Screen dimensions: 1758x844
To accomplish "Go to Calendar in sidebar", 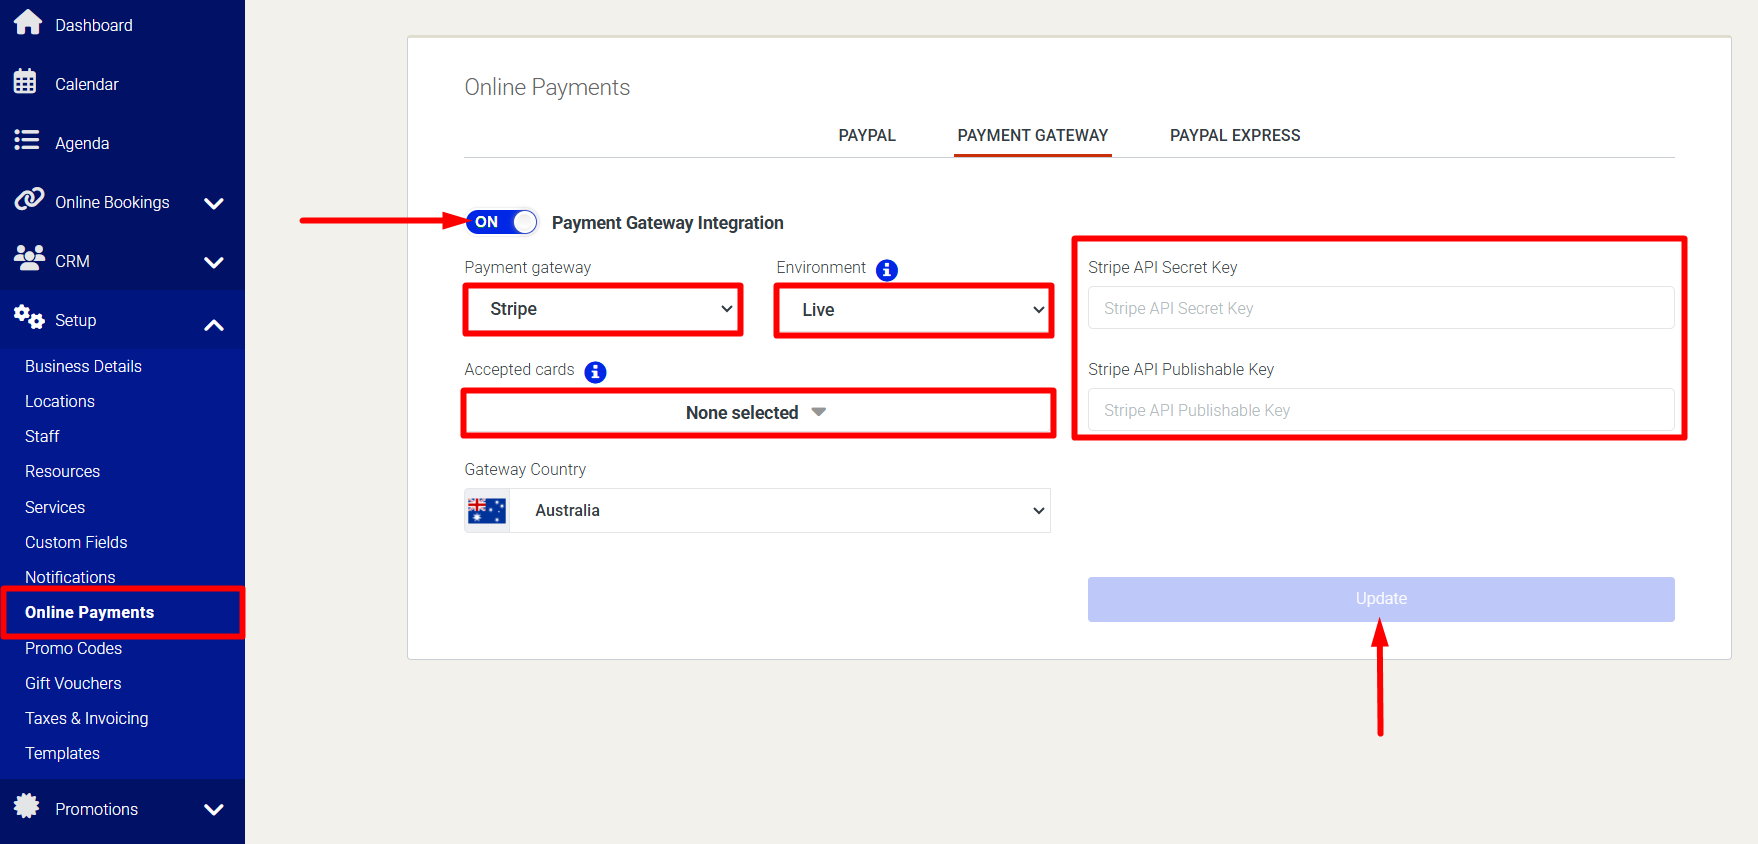I will pyautogui.click(x=87, y=84).
